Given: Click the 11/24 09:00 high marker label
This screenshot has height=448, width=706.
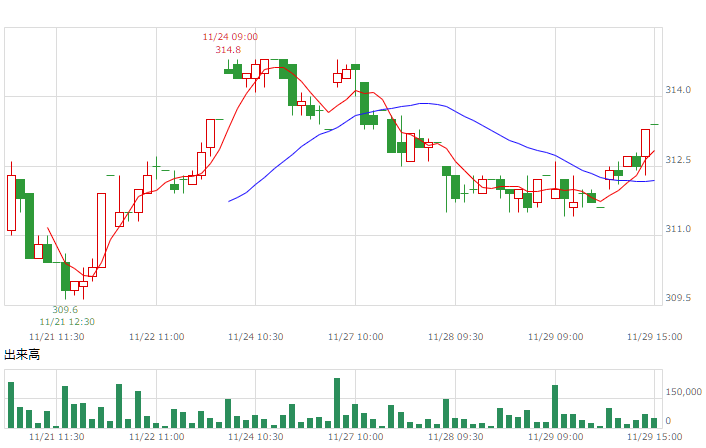Looking at the screenshot, I should [x=230, y=37].
